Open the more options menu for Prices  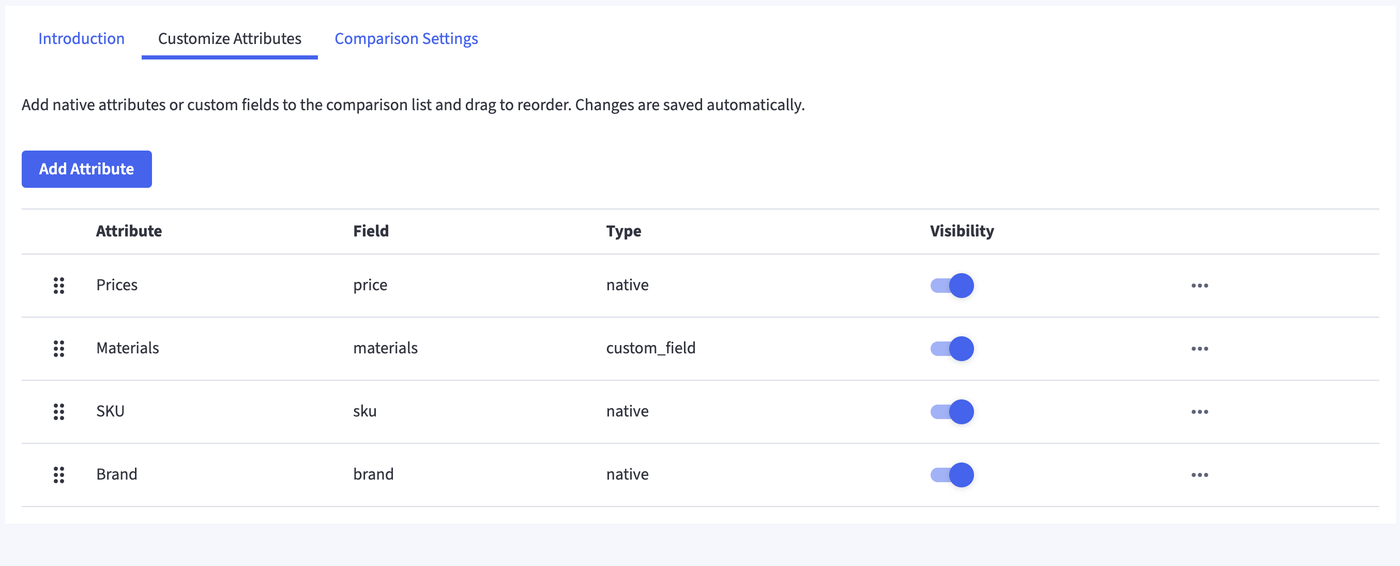coord(1200,286)
